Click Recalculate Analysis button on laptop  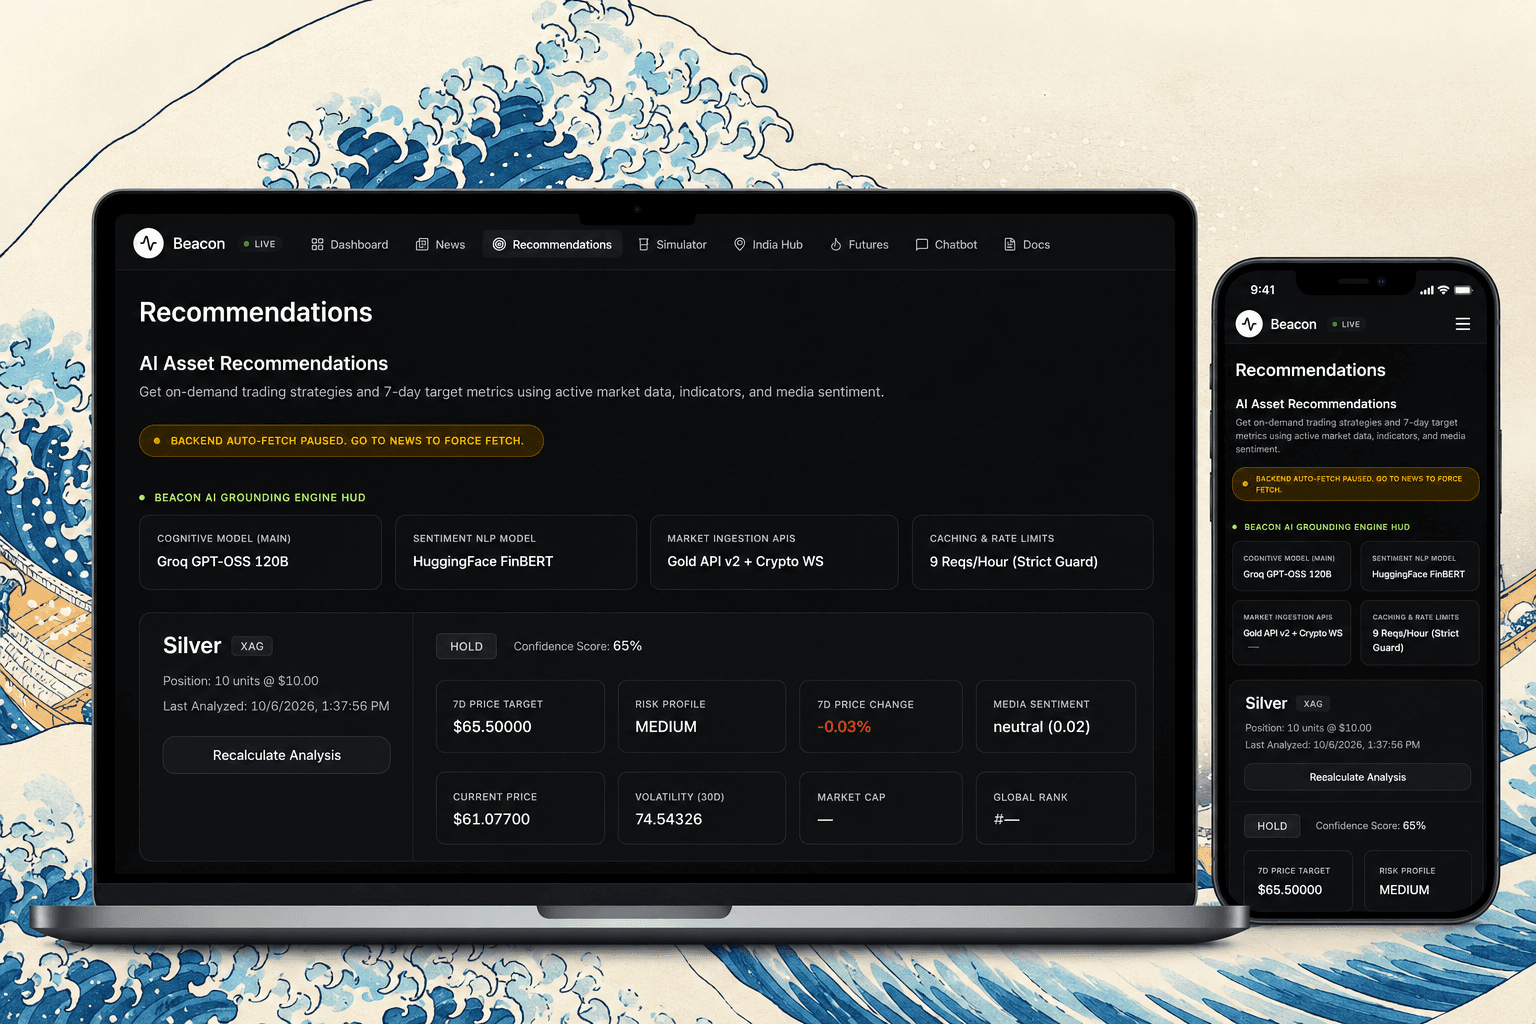click(x=277, y=755)
